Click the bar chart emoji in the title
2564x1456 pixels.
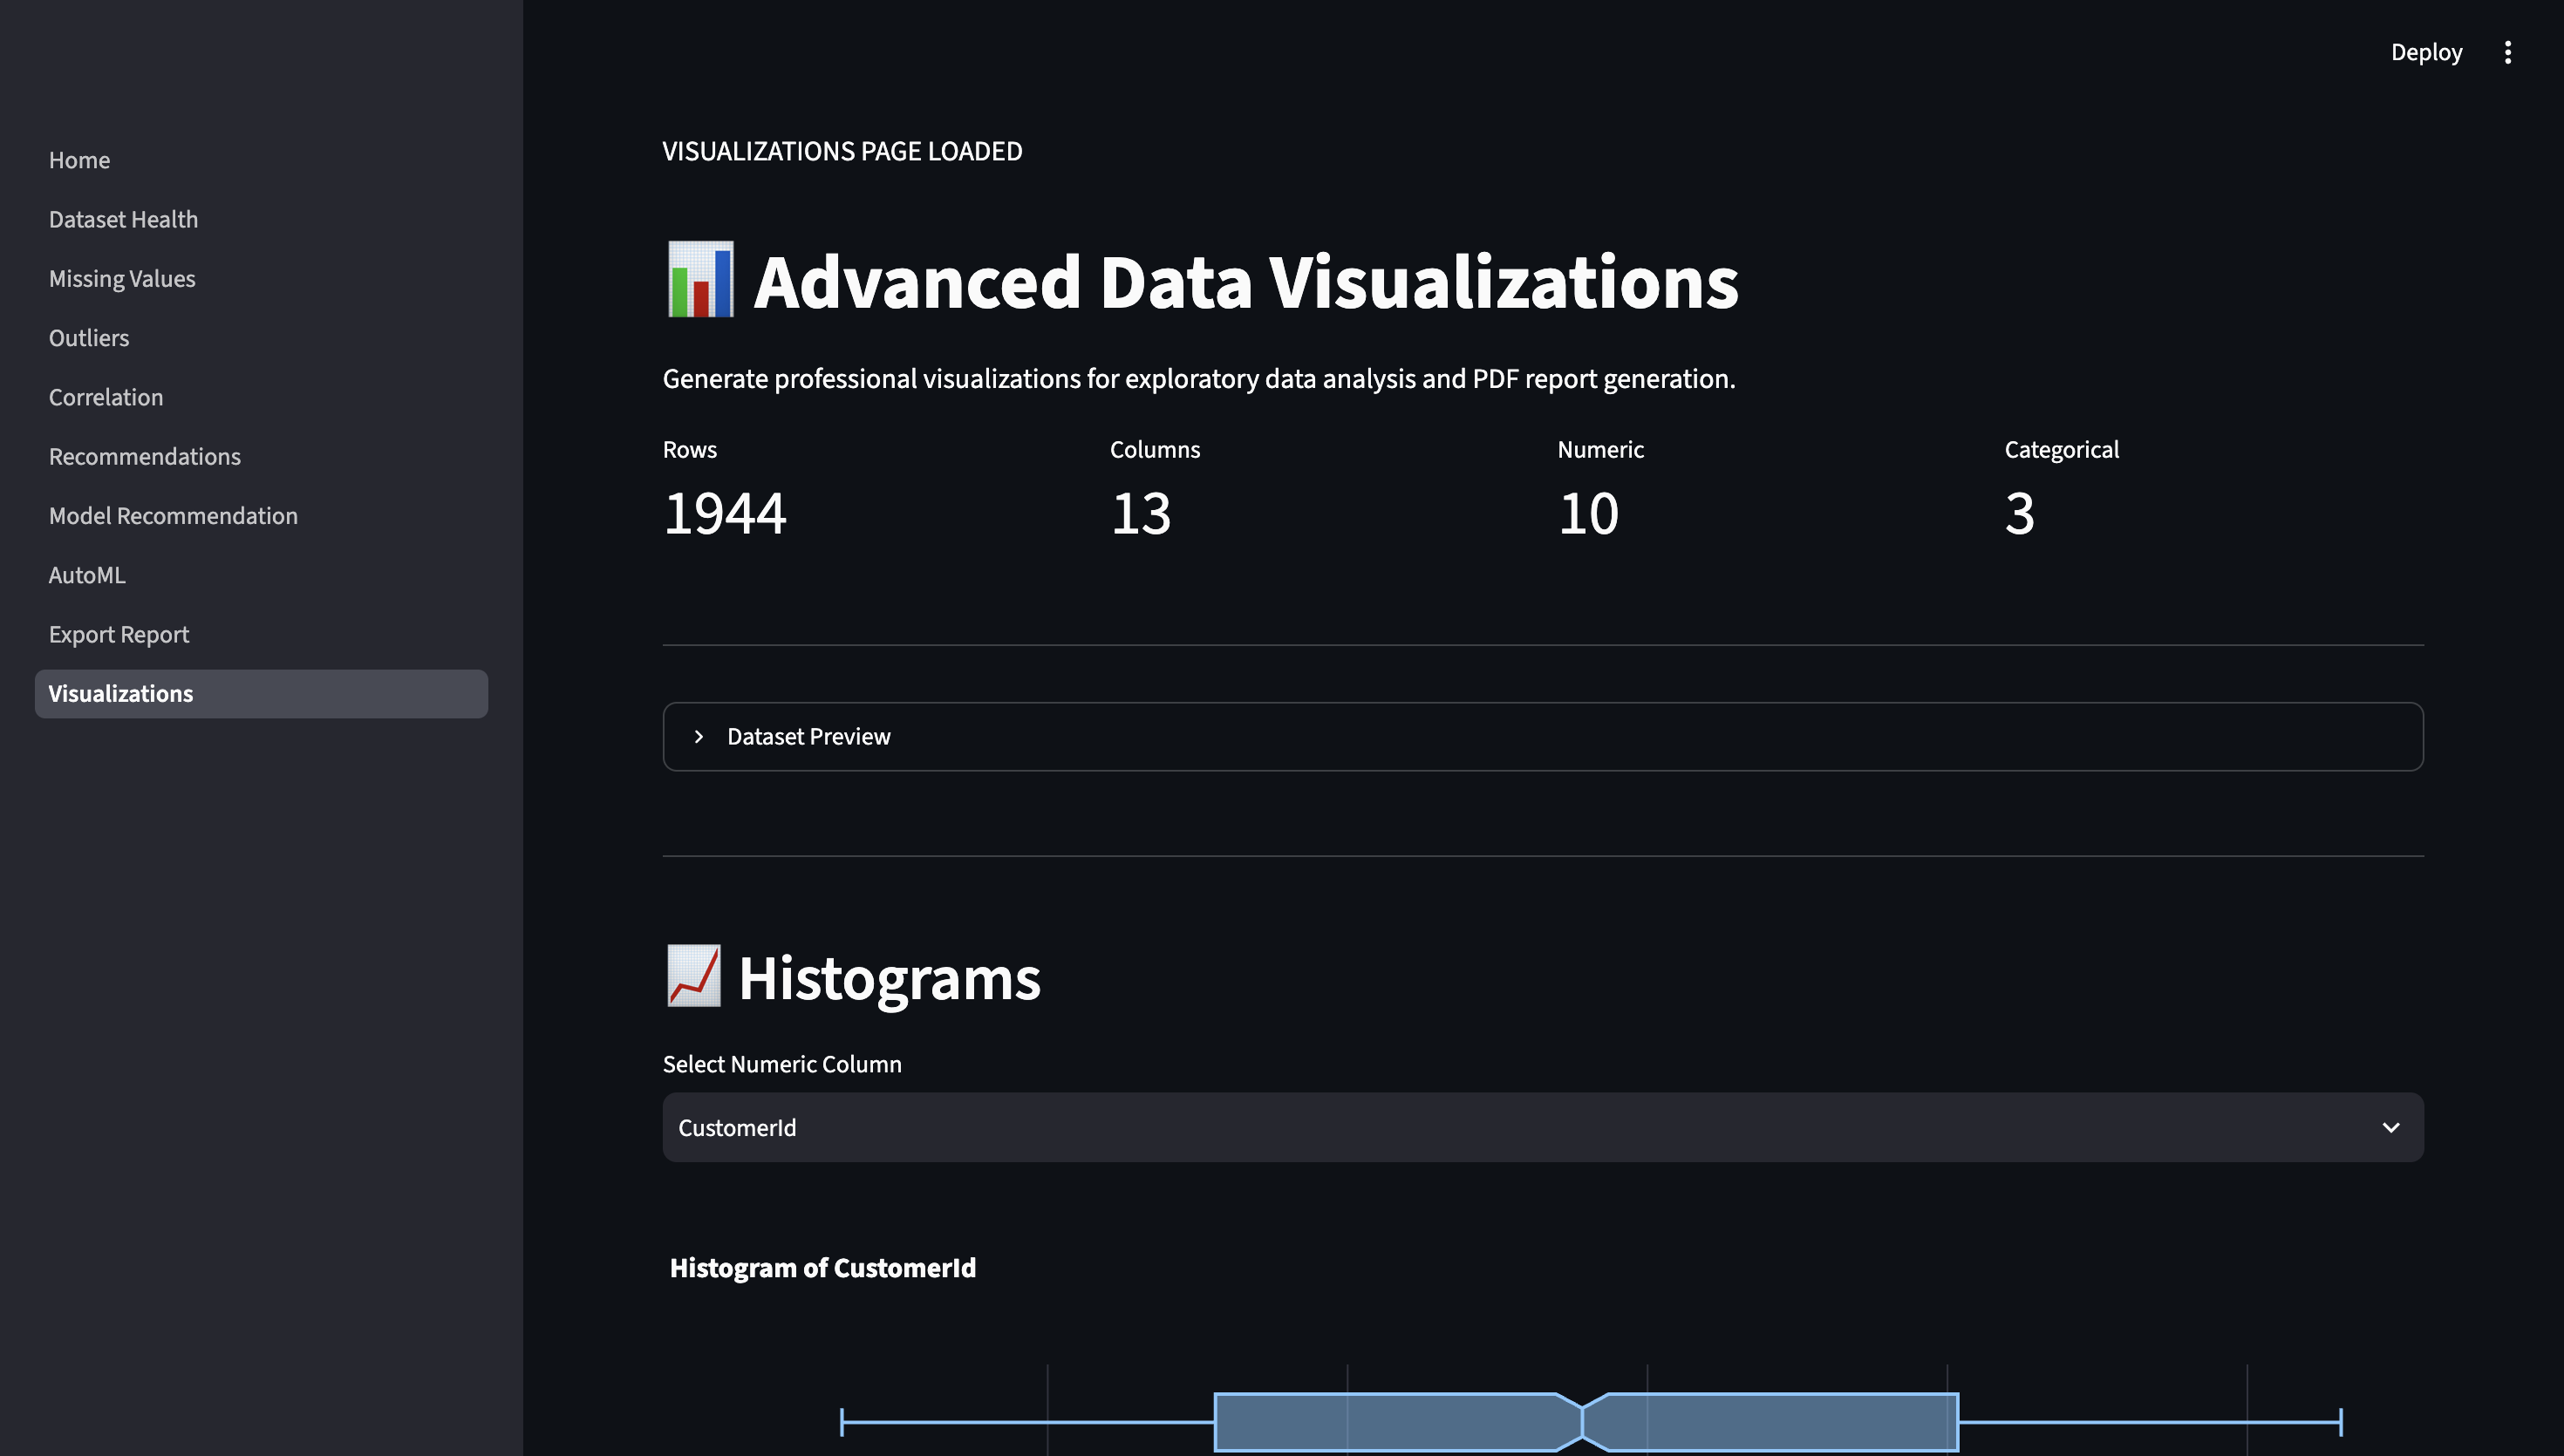coord(700,280)
